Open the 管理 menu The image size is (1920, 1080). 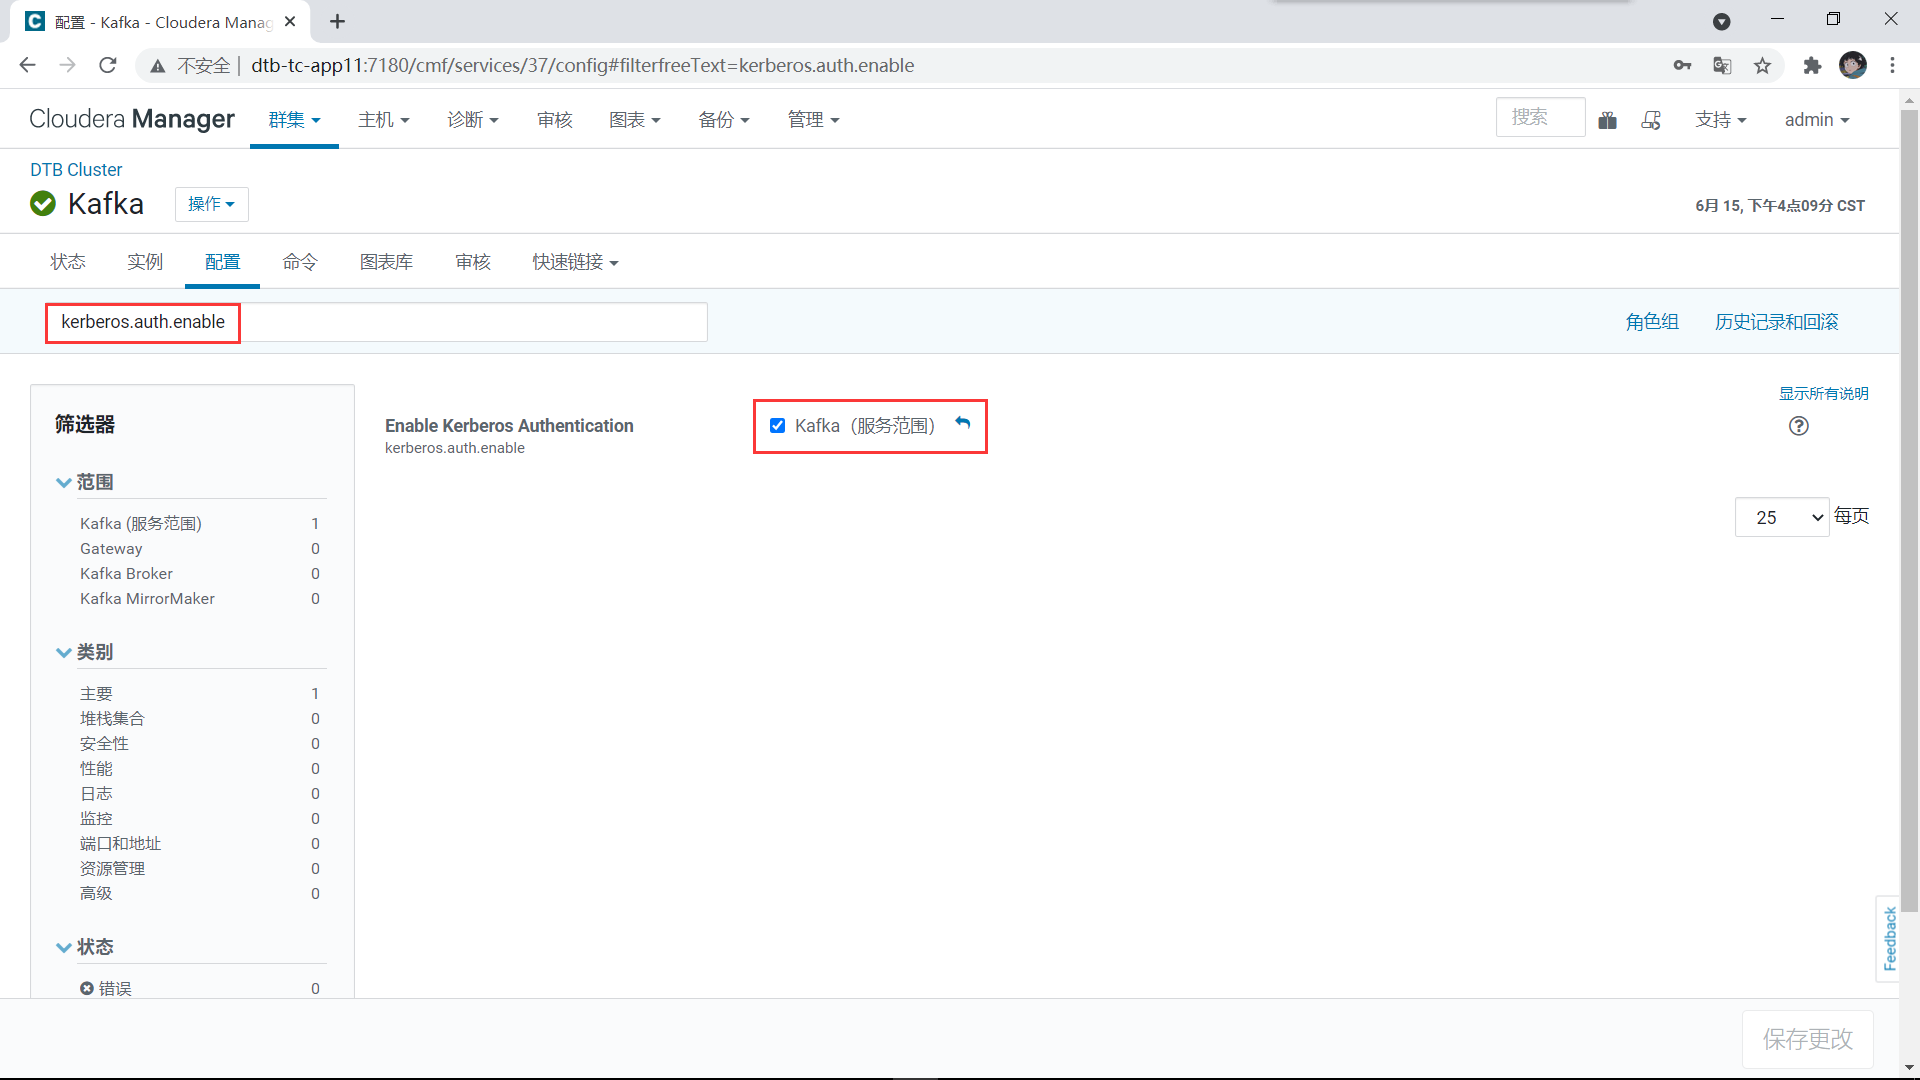pyautogui.click(x=813, y=120)
